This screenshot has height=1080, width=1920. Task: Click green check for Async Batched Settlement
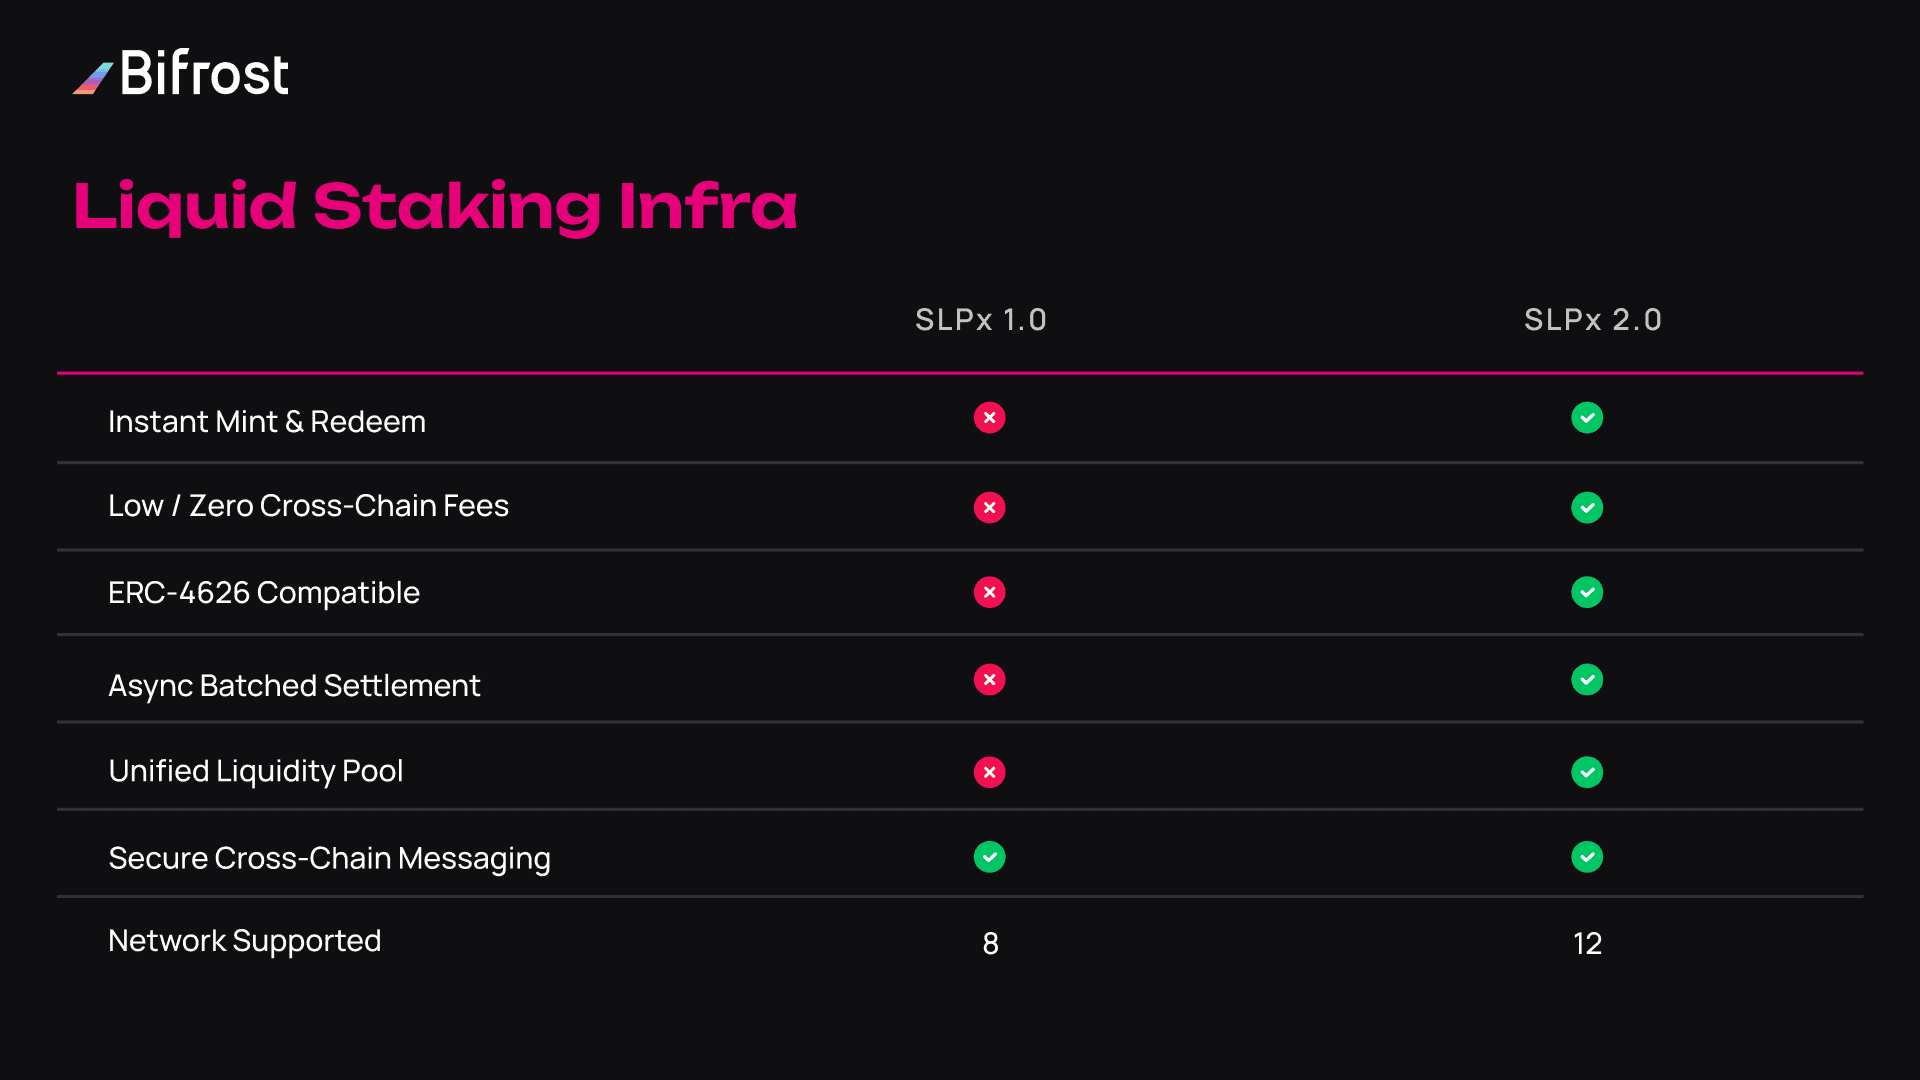[x=1586, y=680]
